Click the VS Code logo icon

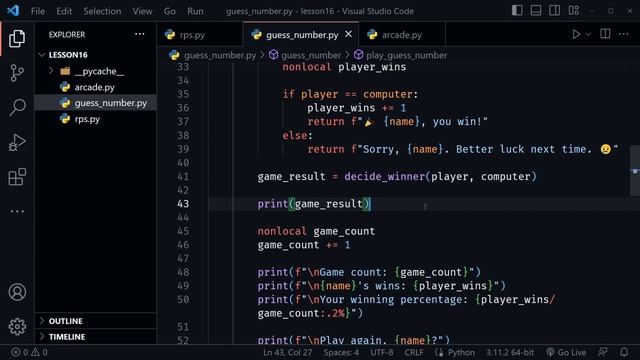[13, 11]
